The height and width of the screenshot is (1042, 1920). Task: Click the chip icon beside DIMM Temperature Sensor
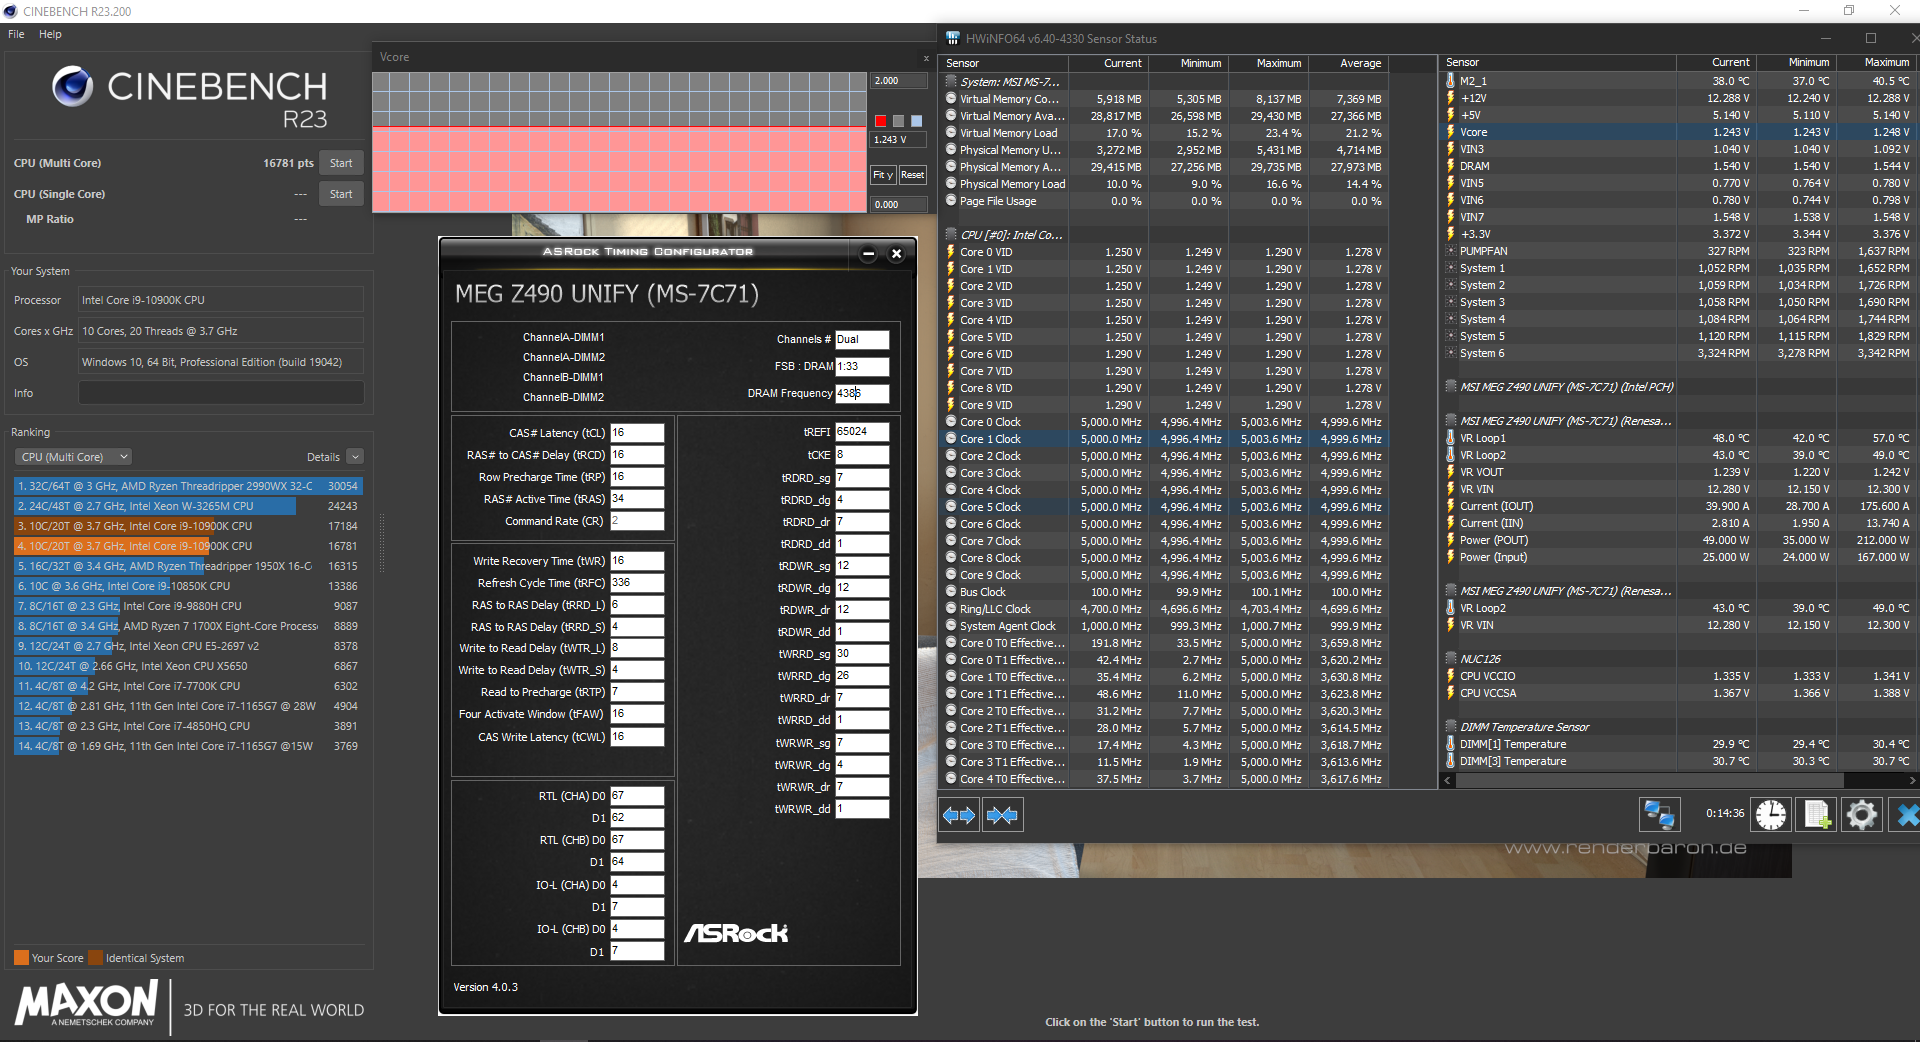(1450, 727)
